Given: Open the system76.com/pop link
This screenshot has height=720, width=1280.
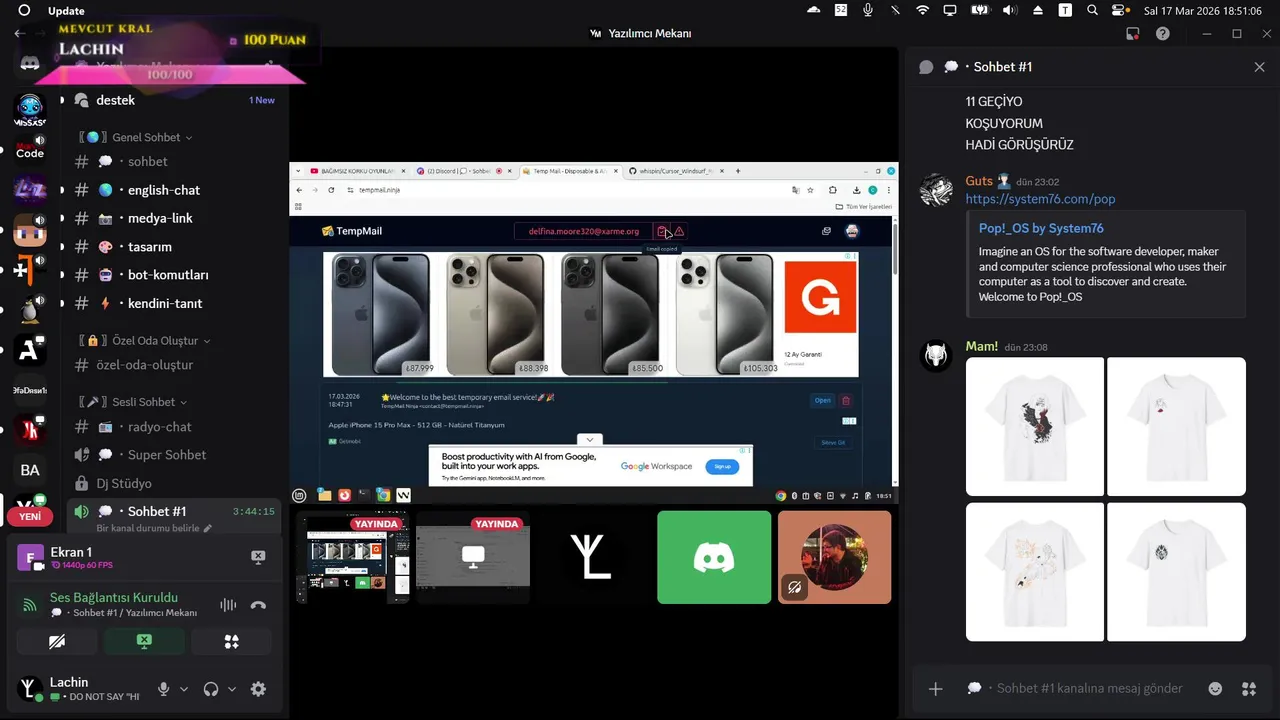Looking at the screenshot, I should pos(1040,199).
